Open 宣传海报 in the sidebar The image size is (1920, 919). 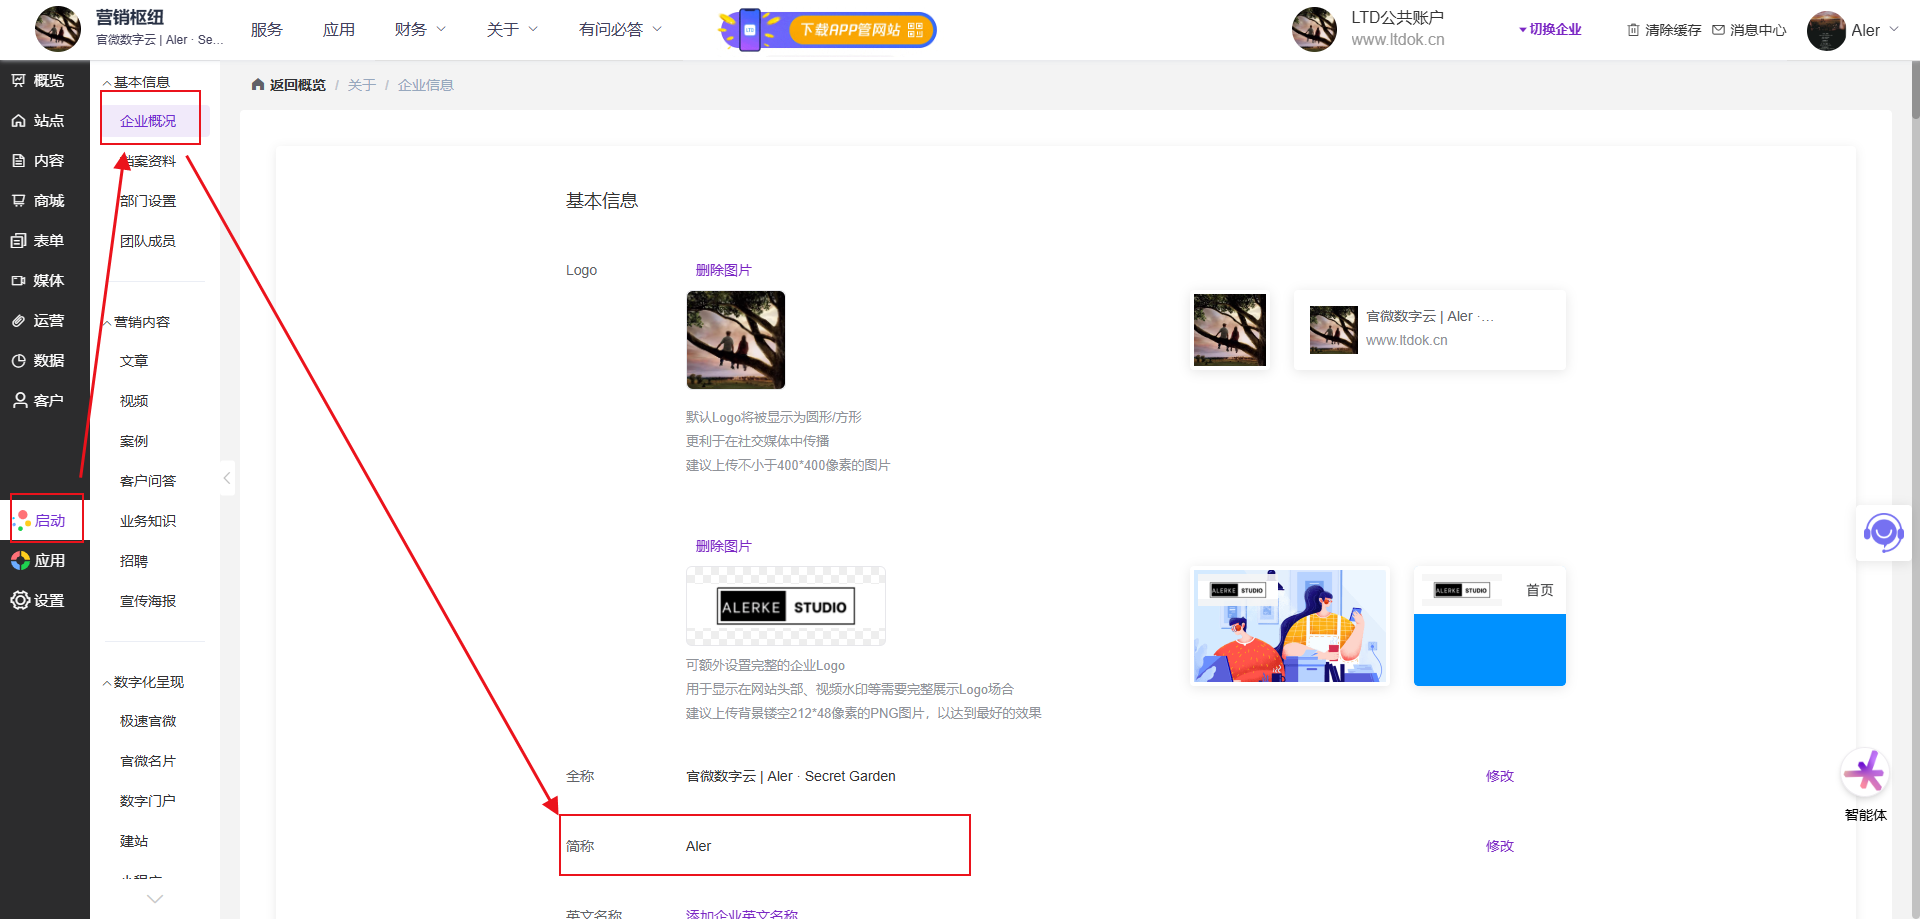[148, 601]
